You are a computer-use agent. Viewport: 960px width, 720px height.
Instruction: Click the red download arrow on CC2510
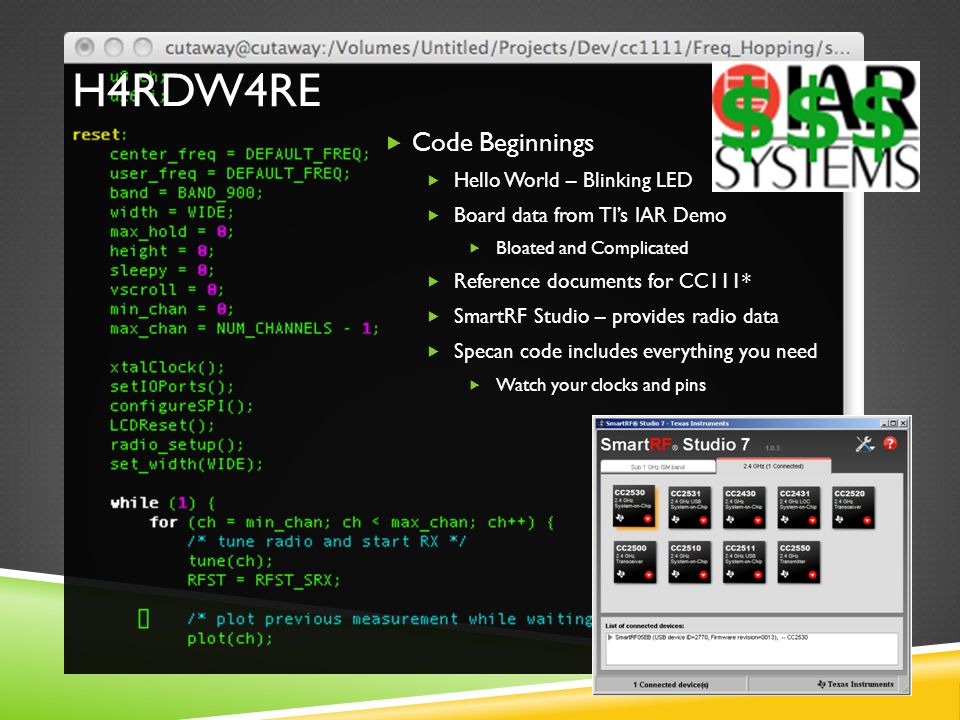[703, 575]
